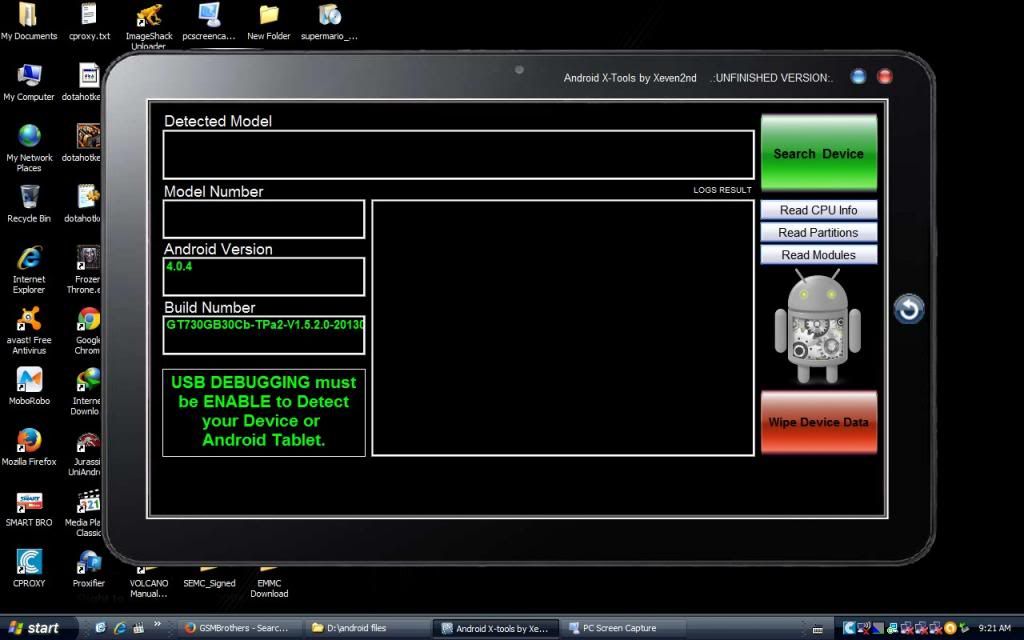
Task: Open the Recycle Bin desktop icon
Action: click(x=29, y=198)
